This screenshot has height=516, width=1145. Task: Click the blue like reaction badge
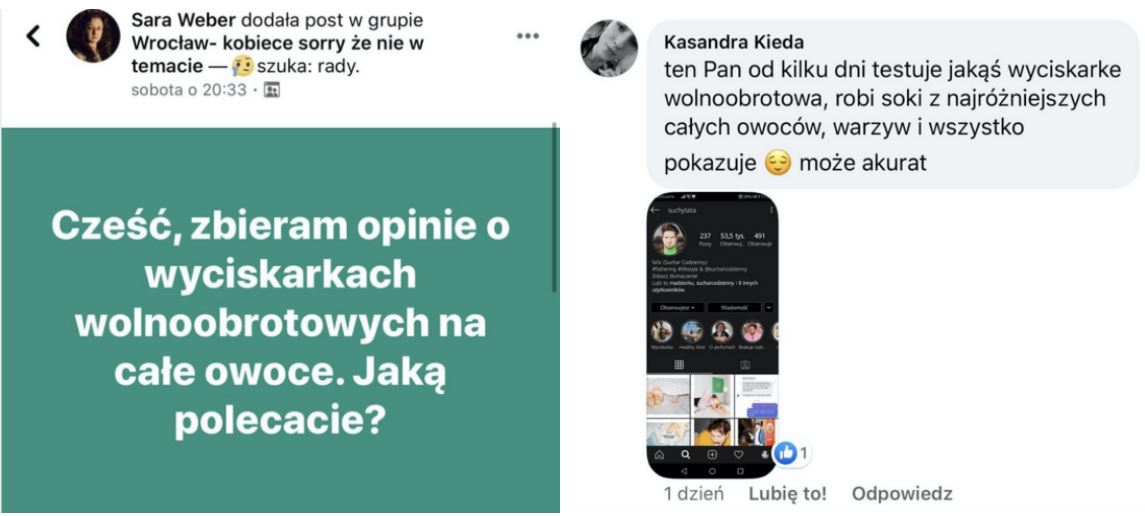coord(786,453)
